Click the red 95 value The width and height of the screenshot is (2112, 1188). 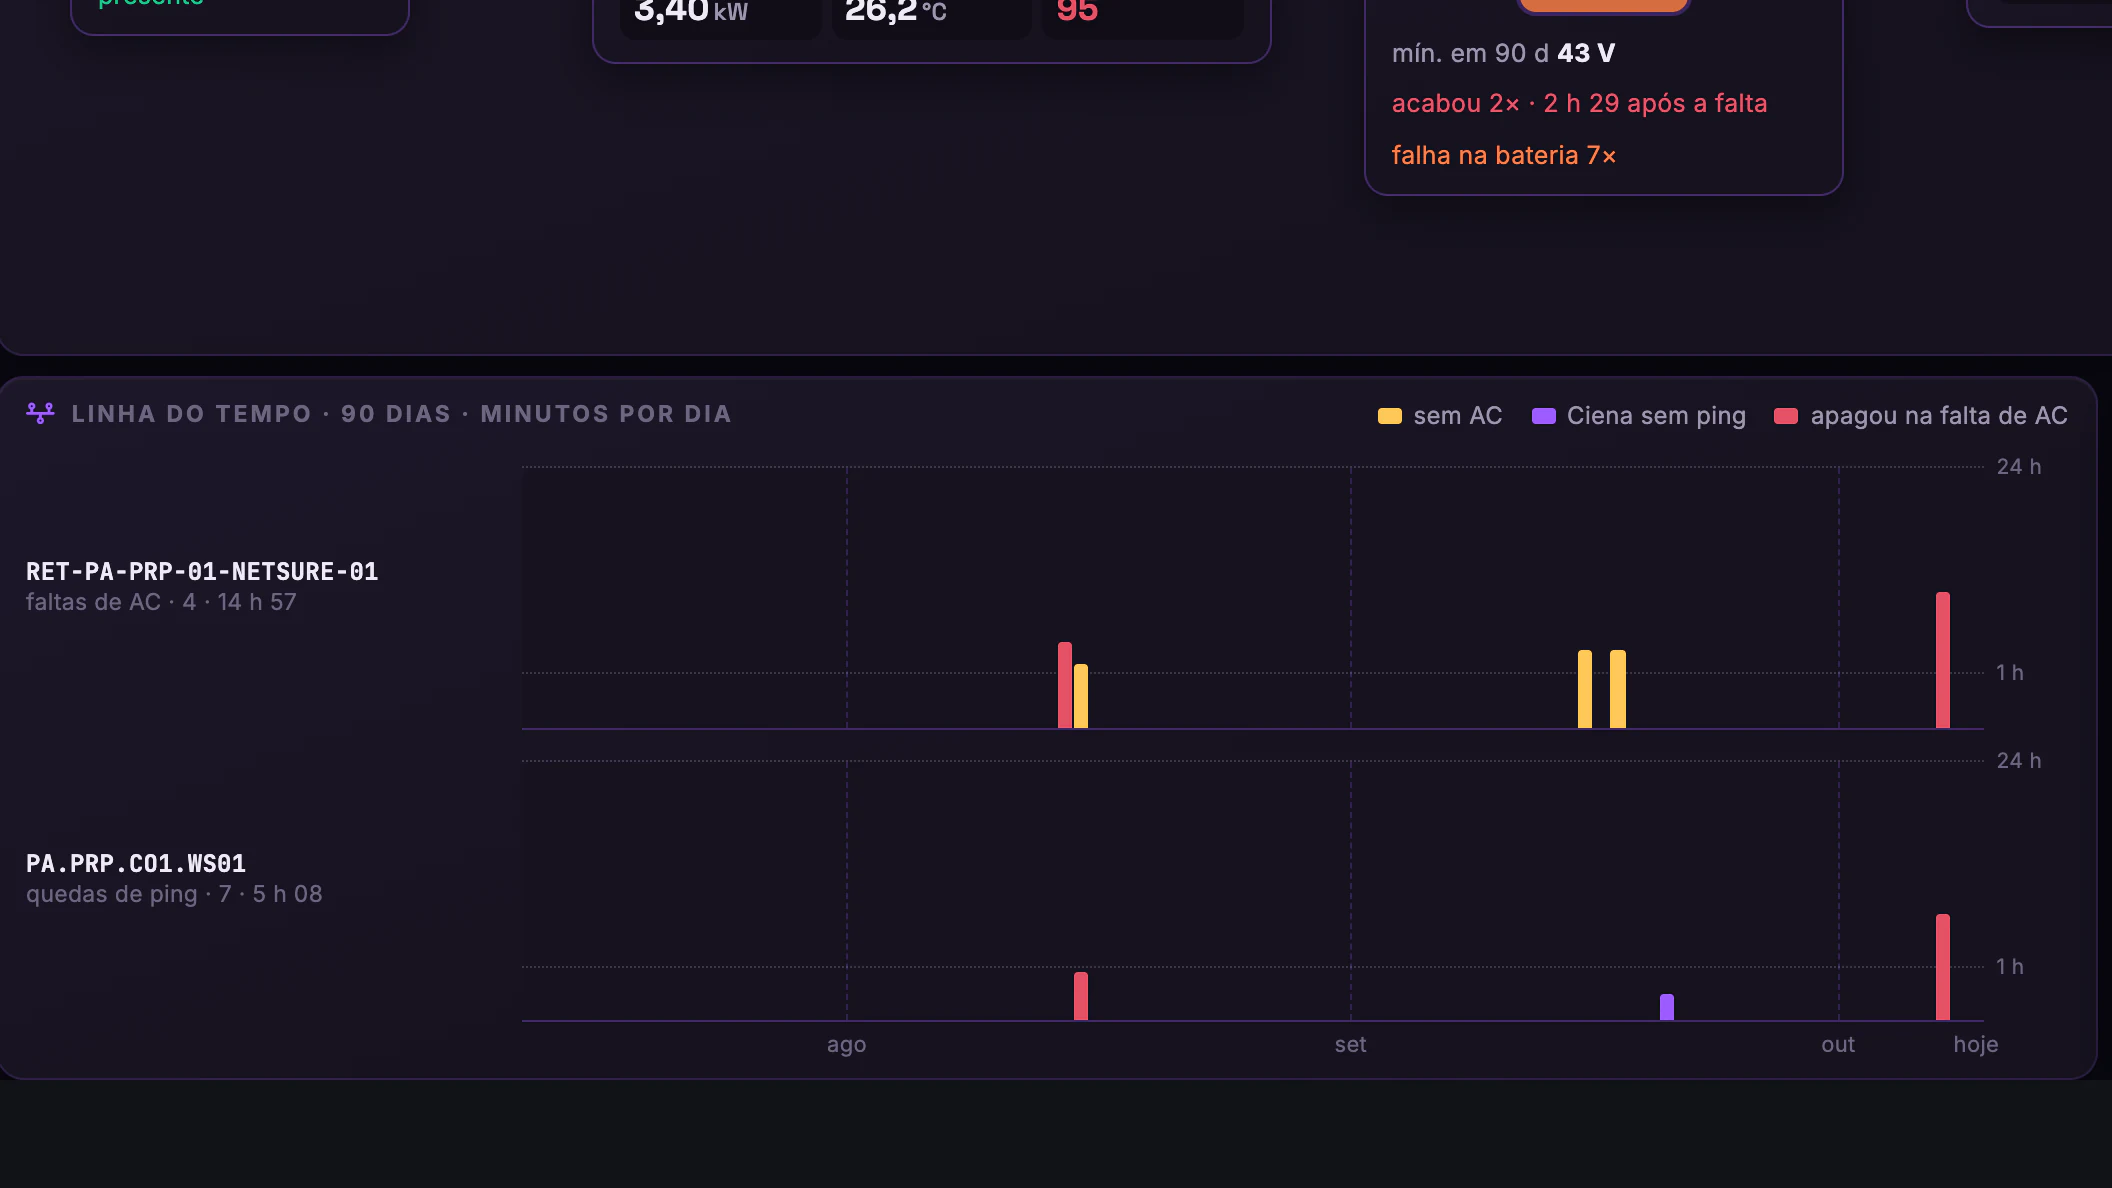1077,10
